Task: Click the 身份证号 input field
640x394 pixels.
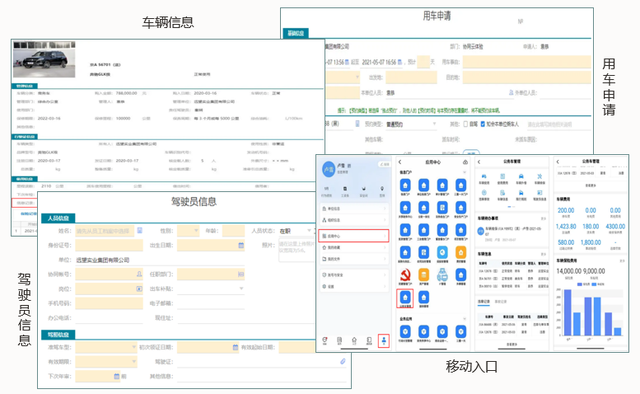Action: pyautogui.click(x=109, y=245)
